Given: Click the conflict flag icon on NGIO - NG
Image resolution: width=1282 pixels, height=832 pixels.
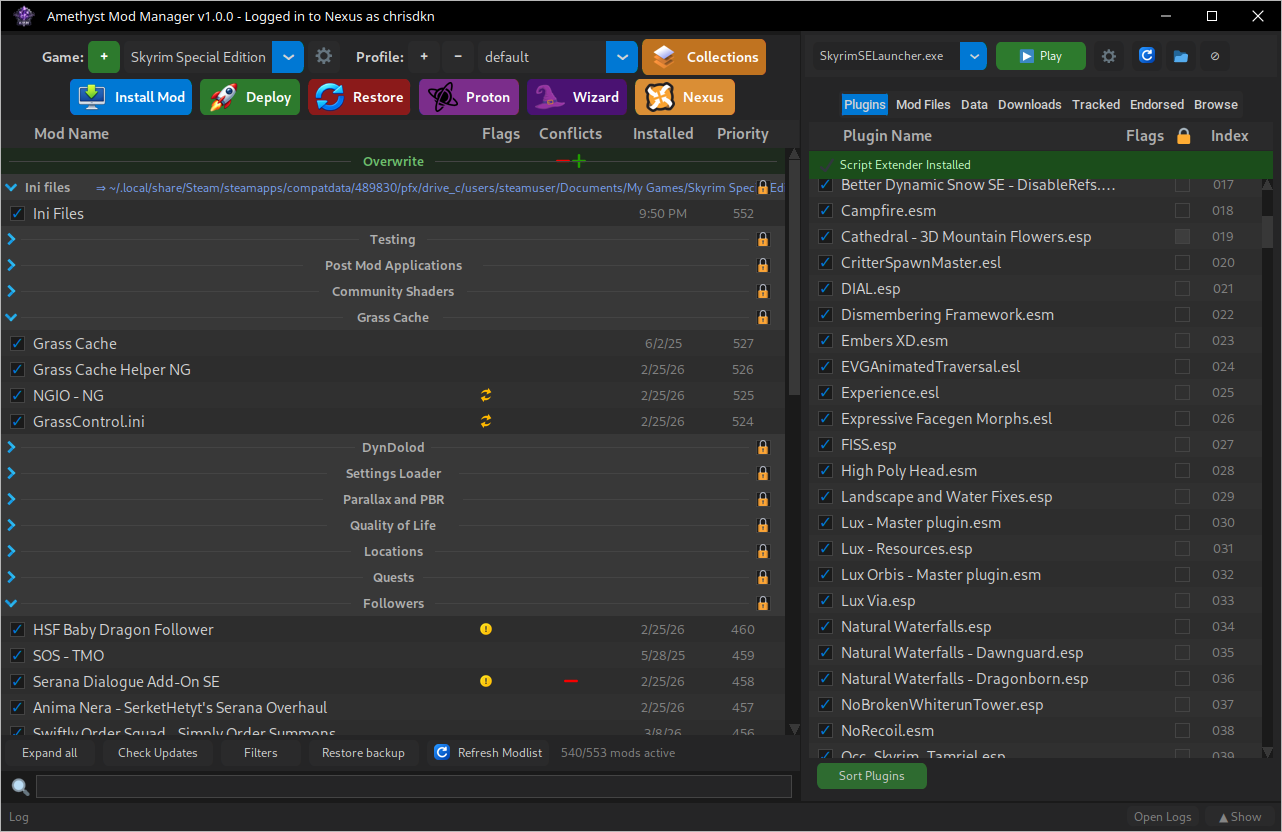Looking at the screenshot, I should click(x=486, y=395).
